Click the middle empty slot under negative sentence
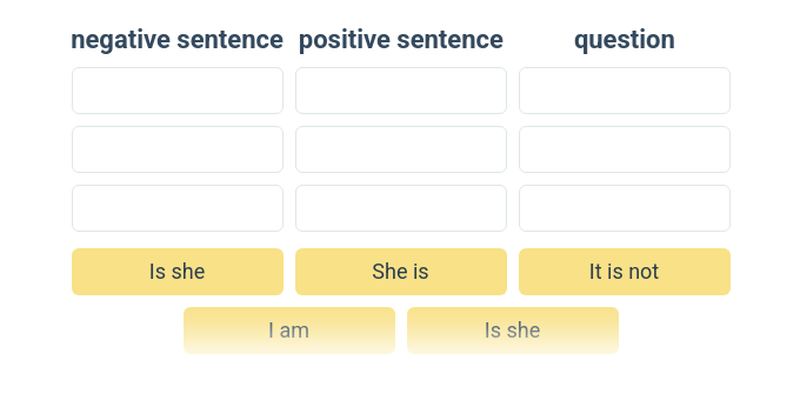 tap(177, 149)
